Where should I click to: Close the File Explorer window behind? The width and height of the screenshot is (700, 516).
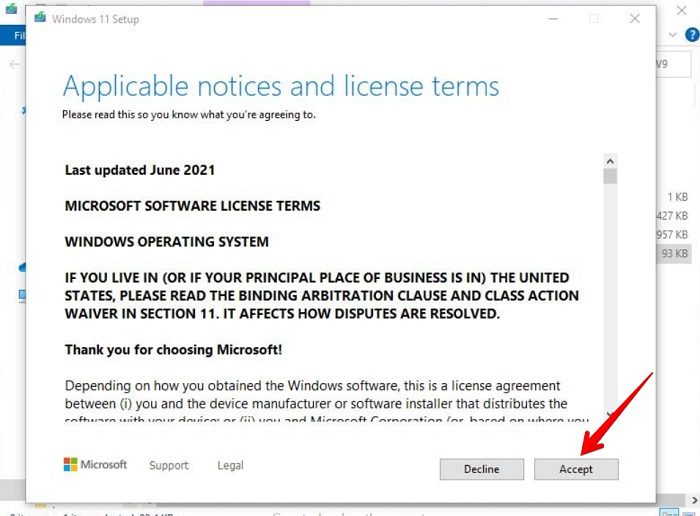pyautogui.click(x=682, y=10)
